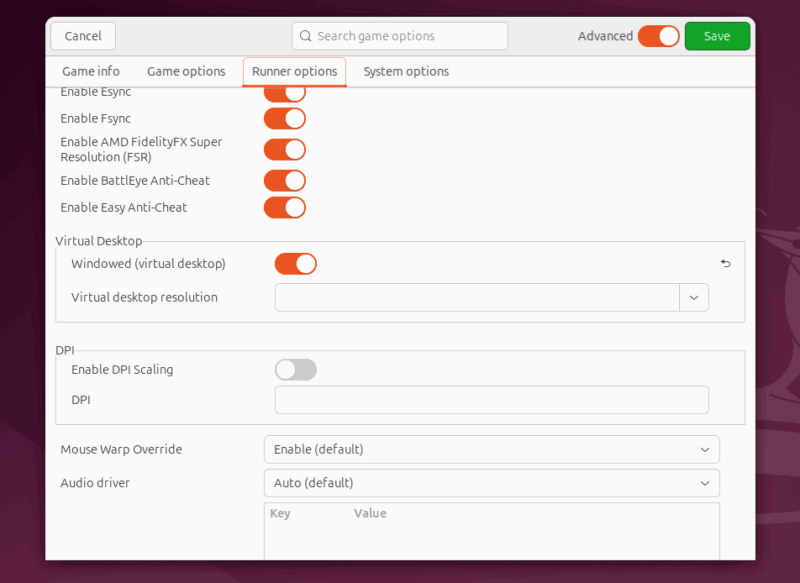Image resolution: width=800 pixels, height=583 pixels.
Task: Disable AMD FidelityFX Super Resolution
Action: click(285, 149)
